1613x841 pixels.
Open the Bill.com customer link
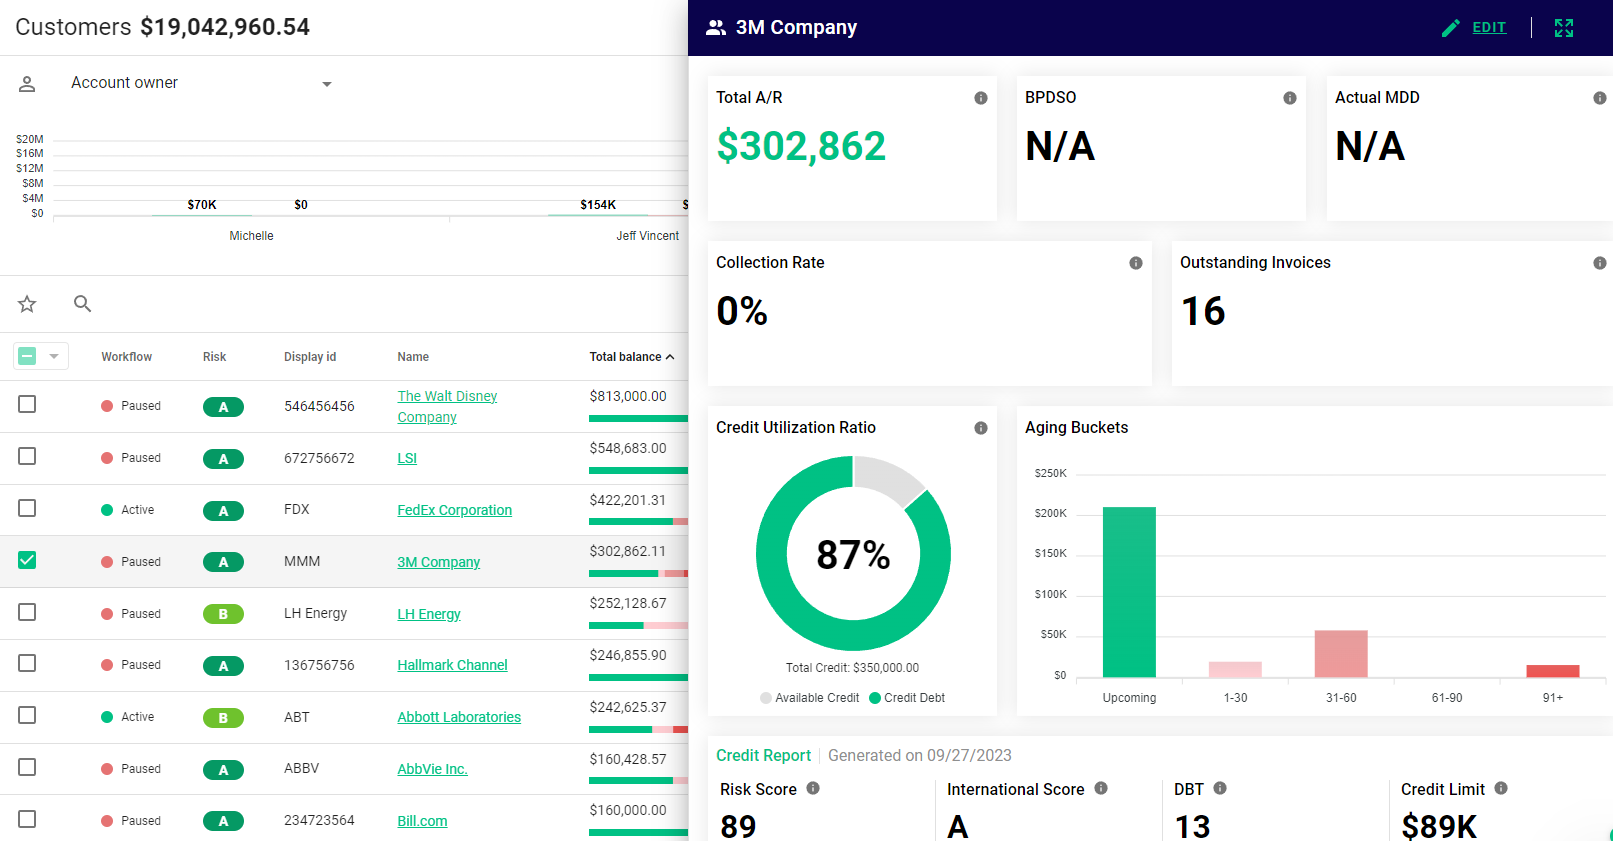422,821
